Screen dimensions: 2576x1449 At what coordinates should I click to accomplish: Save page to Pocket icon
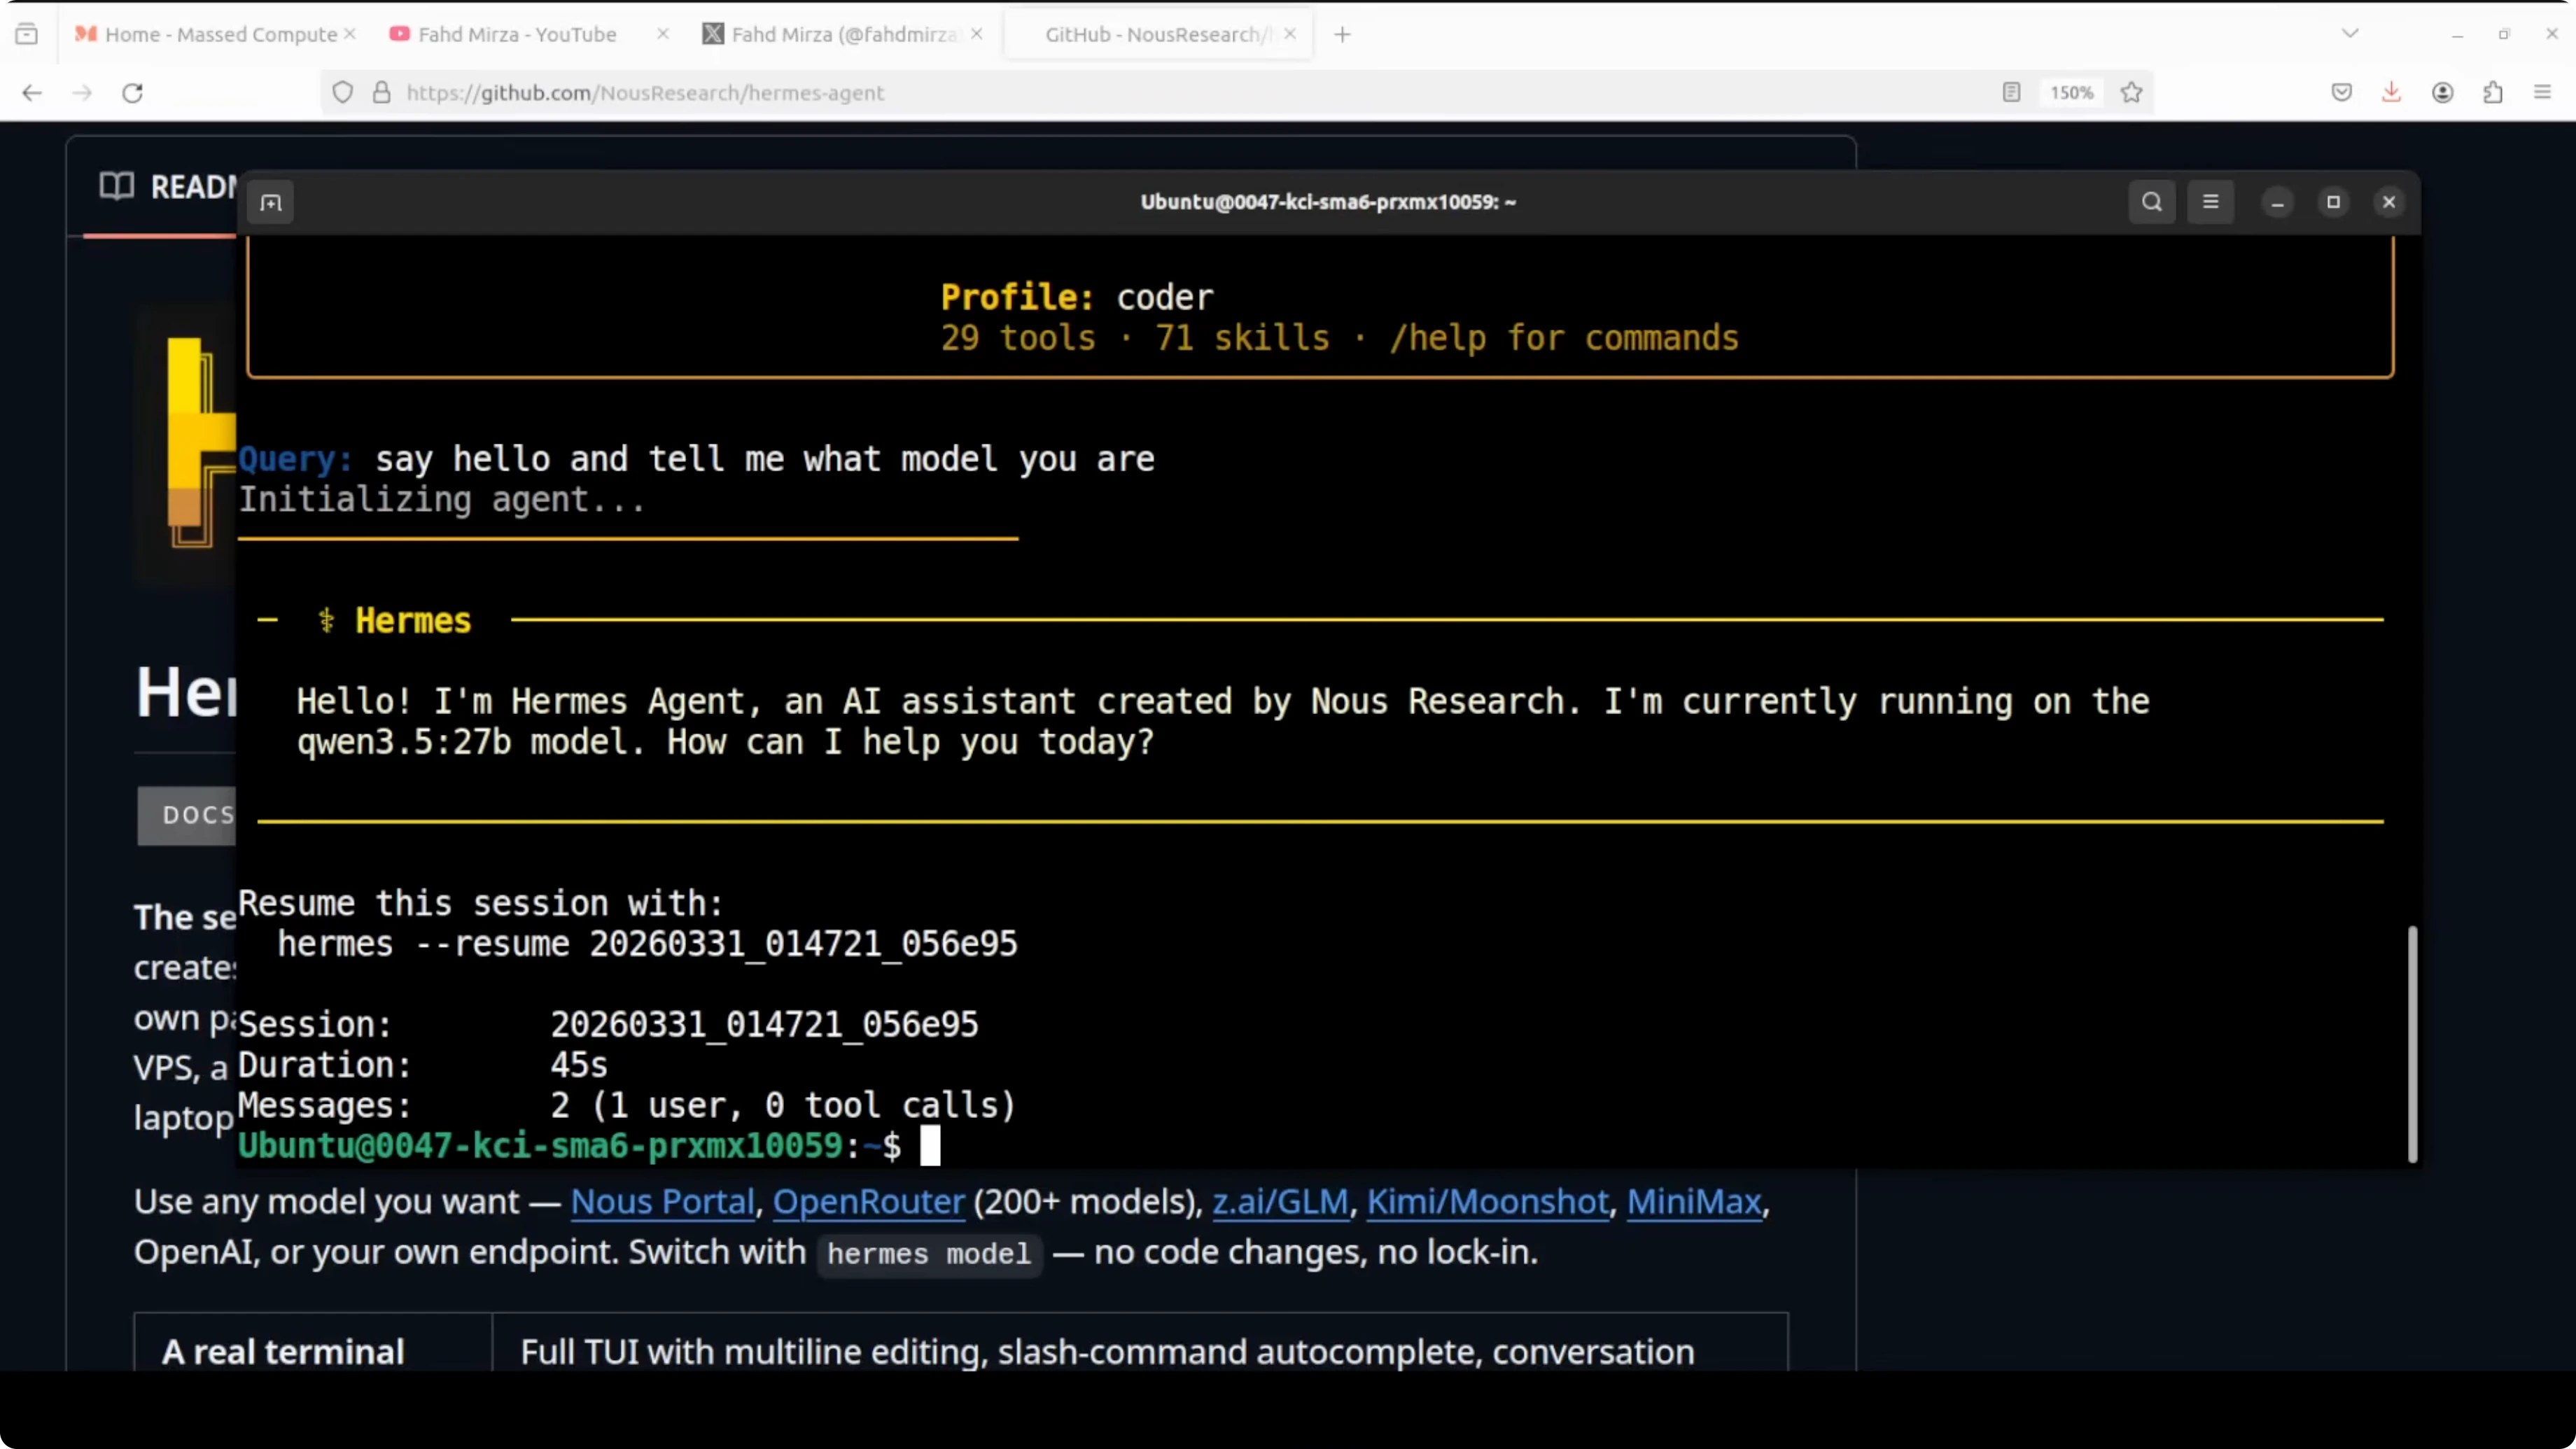click(x=2341, y=93)
